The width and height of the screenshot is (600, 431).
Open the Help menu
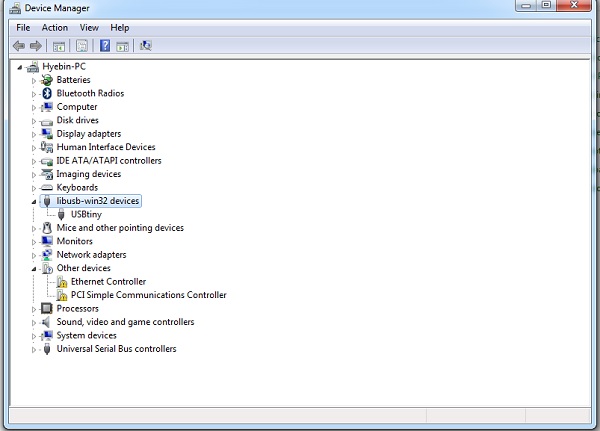pos(120,28)
